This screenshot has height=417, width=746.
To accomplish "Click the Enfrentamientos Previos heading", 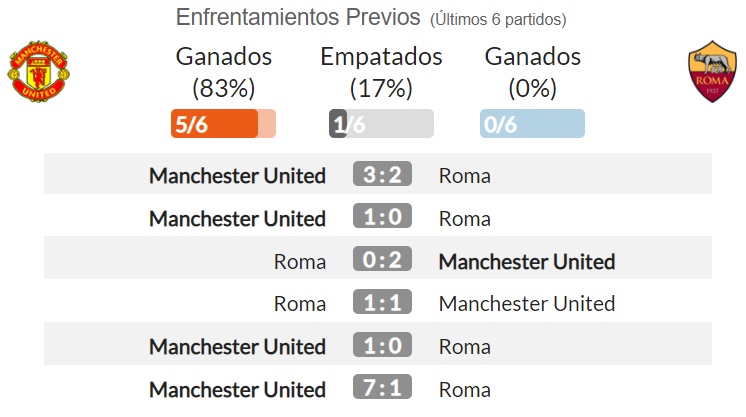I will (x=298, y=17).
